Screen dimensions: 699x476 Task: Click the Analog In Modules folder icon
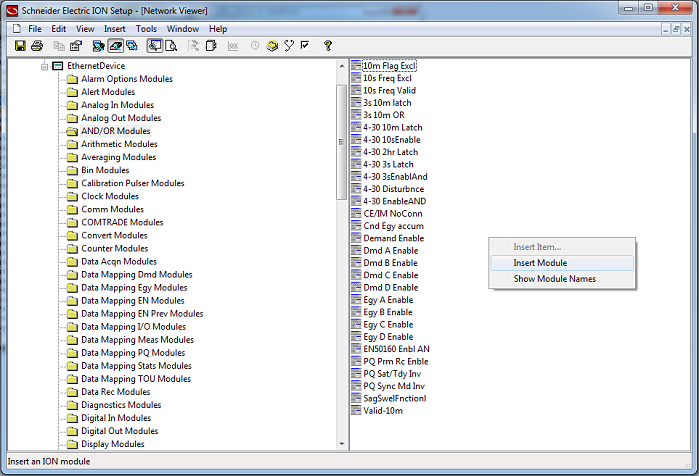pyautogui.click(x=72, y=105)
